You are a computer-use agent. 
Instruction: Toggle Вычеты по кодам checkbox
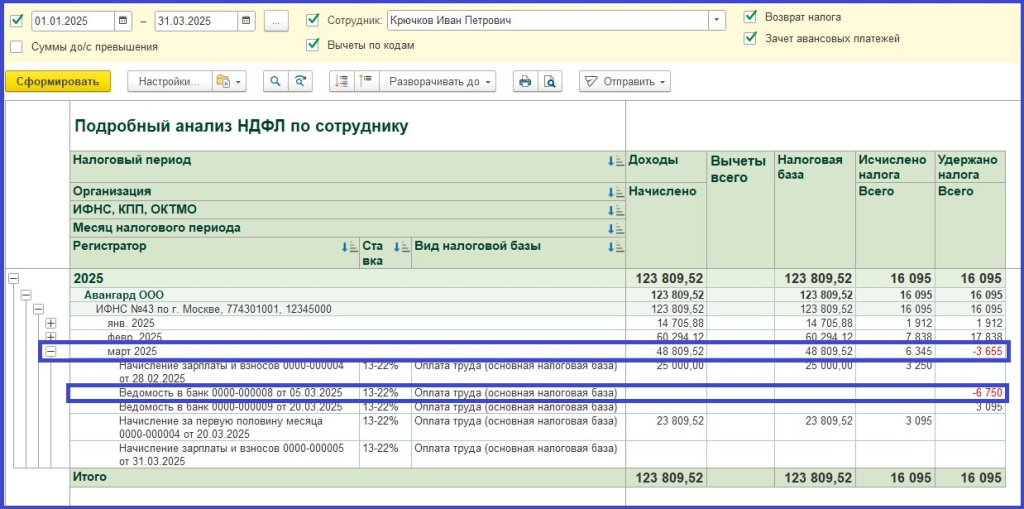(x=313, y=45)
